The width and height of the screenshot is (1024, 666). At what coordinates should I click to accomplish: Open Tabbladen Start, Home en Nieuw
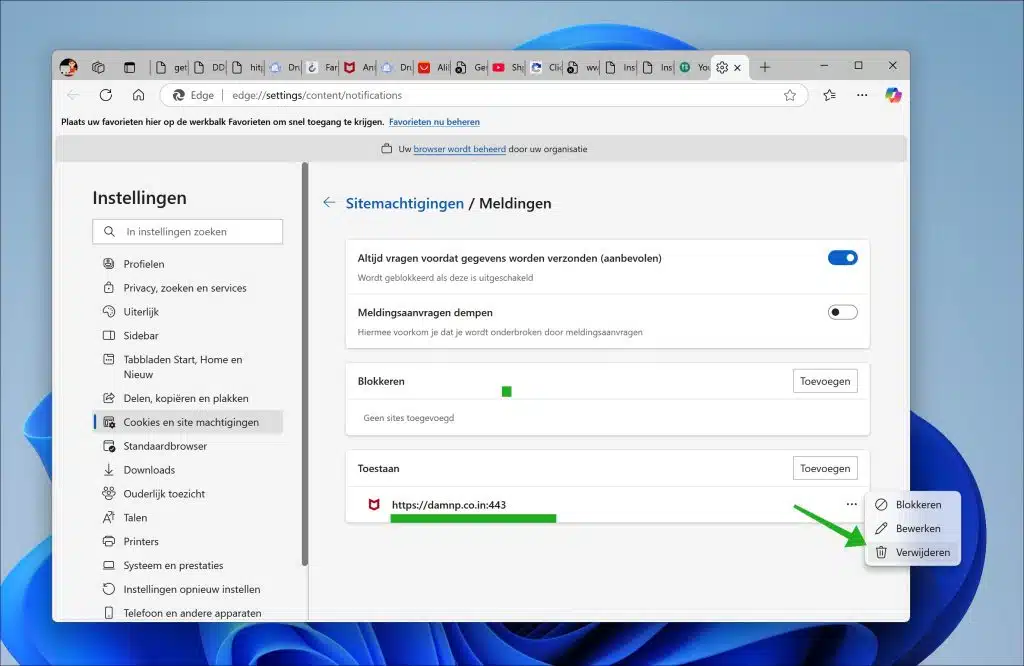(188, 367)
